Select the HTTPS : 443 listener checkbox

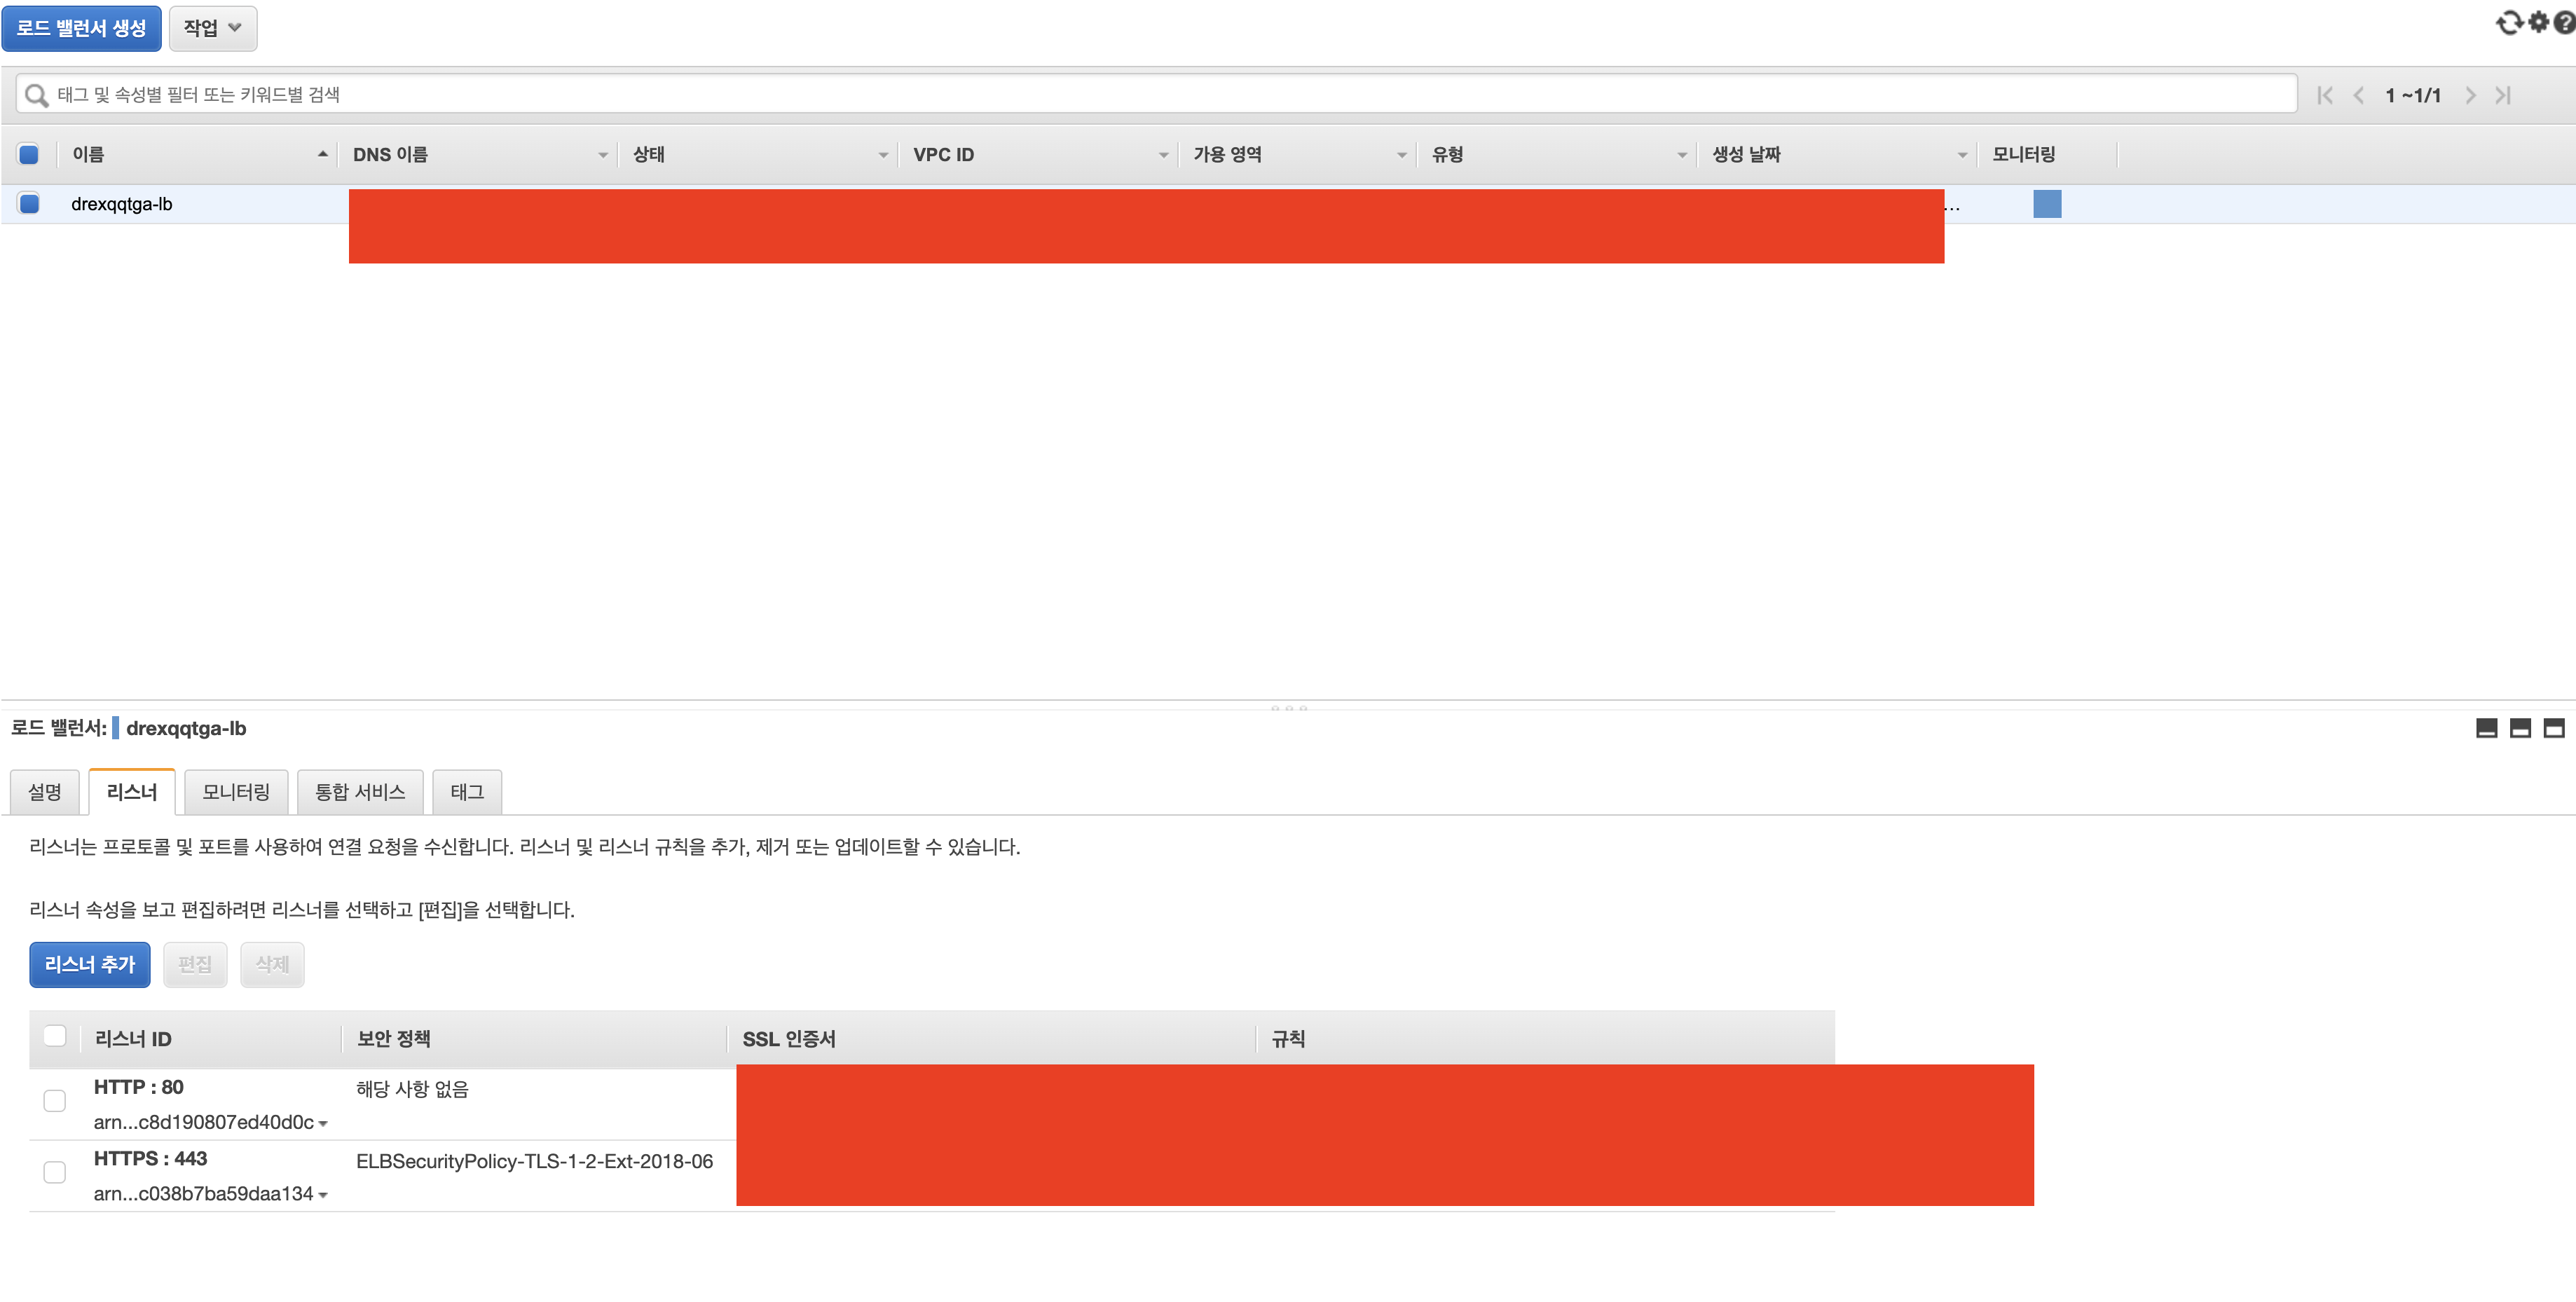55,1172
